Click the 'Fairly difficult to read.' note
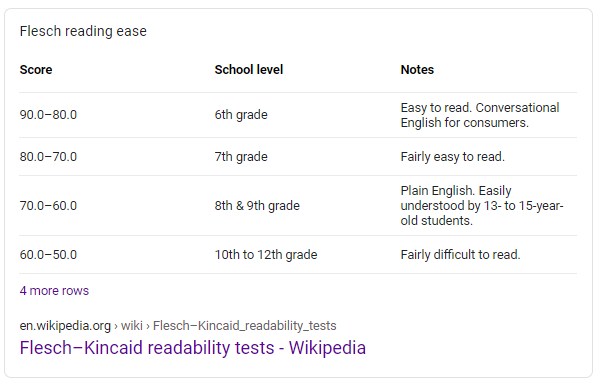The width and height of the screenshot is (598, 382). pos(460,255)
